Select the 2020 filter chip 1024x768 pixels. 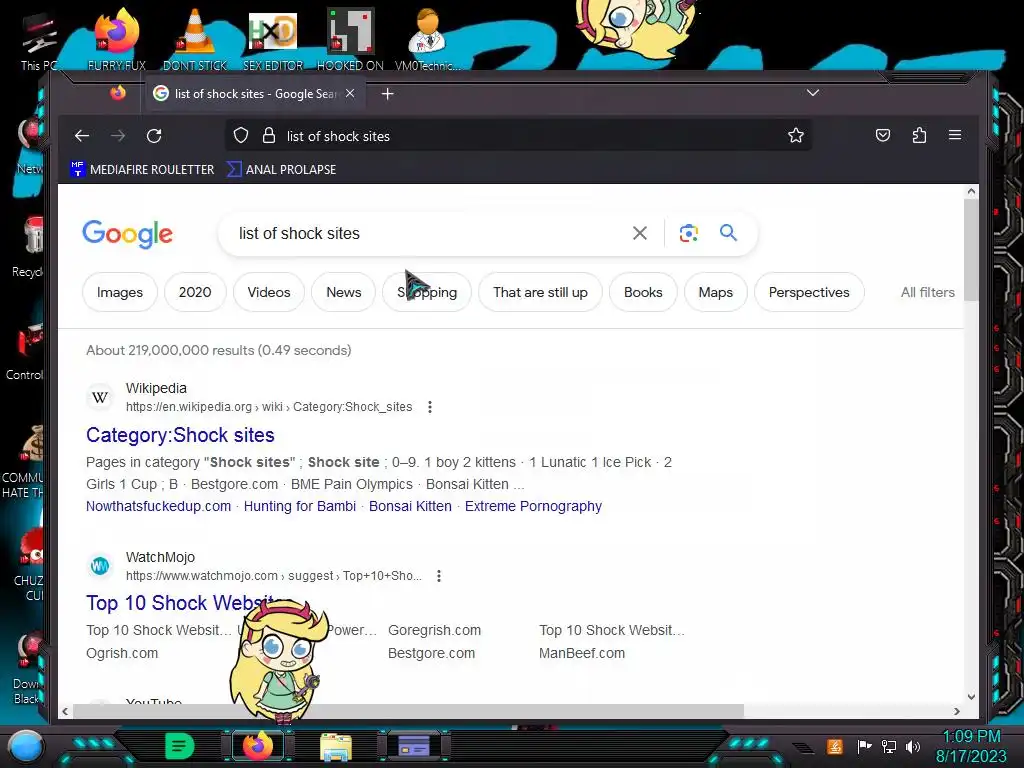(x=195, y=292)
